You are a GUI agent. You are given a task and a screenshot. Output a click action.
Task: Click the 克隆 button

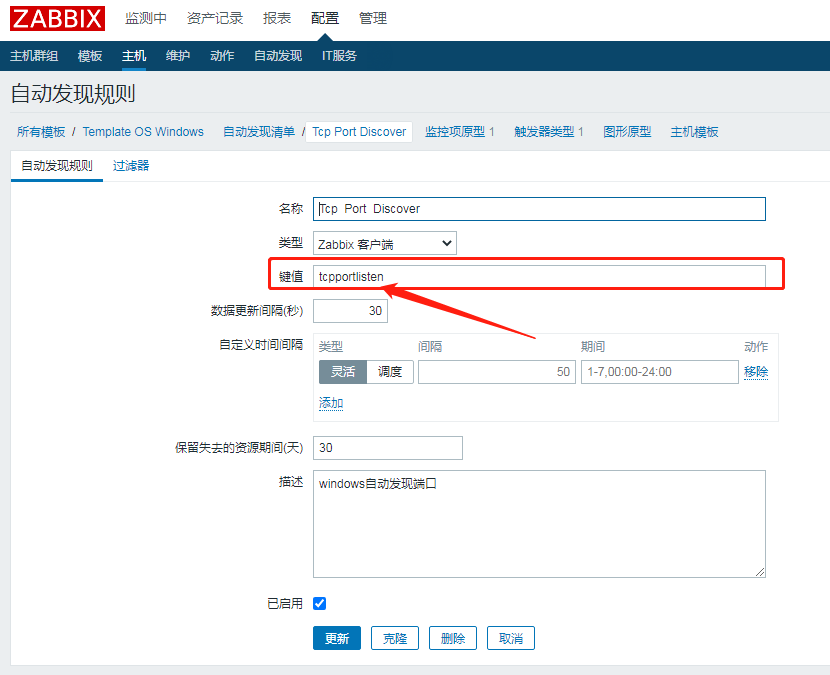(x=395, y=638)
